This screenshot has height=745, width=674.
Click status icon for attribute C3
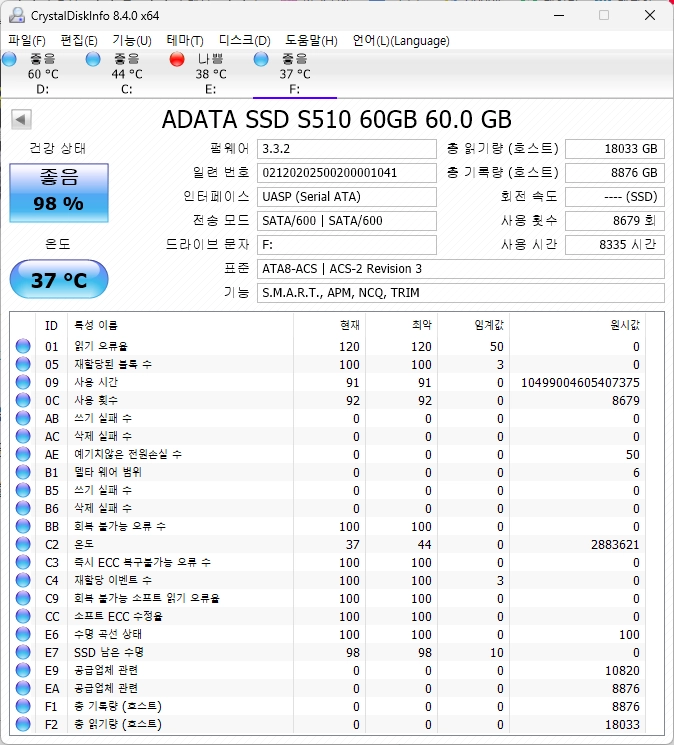click(23, 562)
